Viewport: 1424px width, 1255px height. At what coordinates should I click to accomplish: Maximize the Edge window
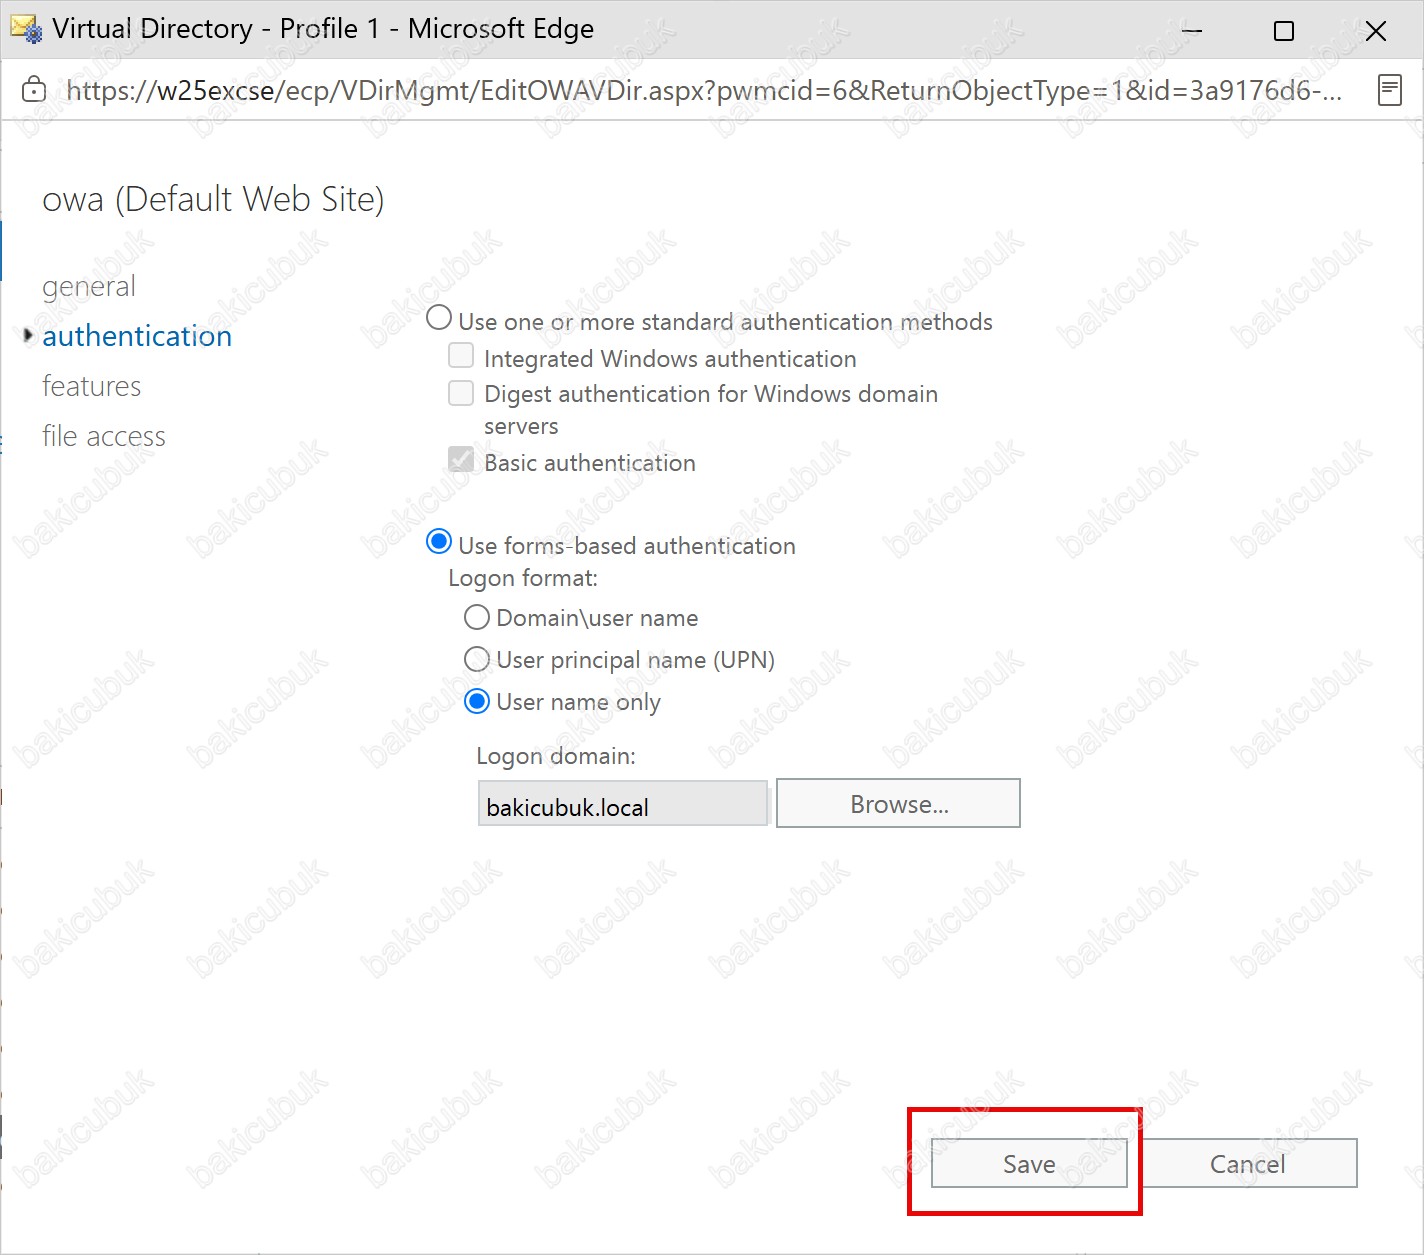[x=1284, y=31]
